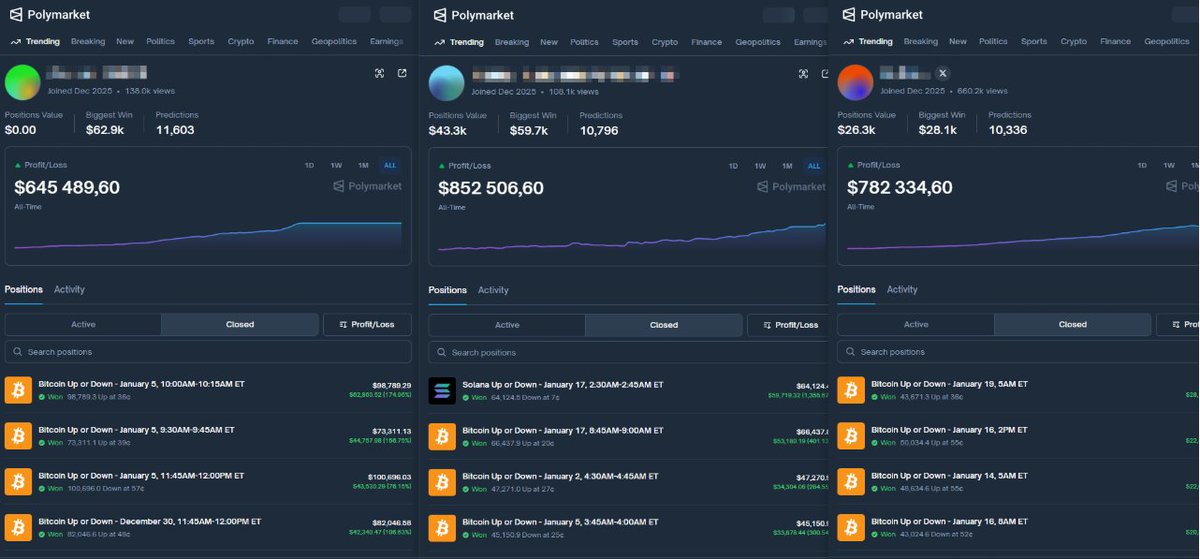Click the Polymarket logo in the middle panel
1200x559 pixels.
click(474, 15)
